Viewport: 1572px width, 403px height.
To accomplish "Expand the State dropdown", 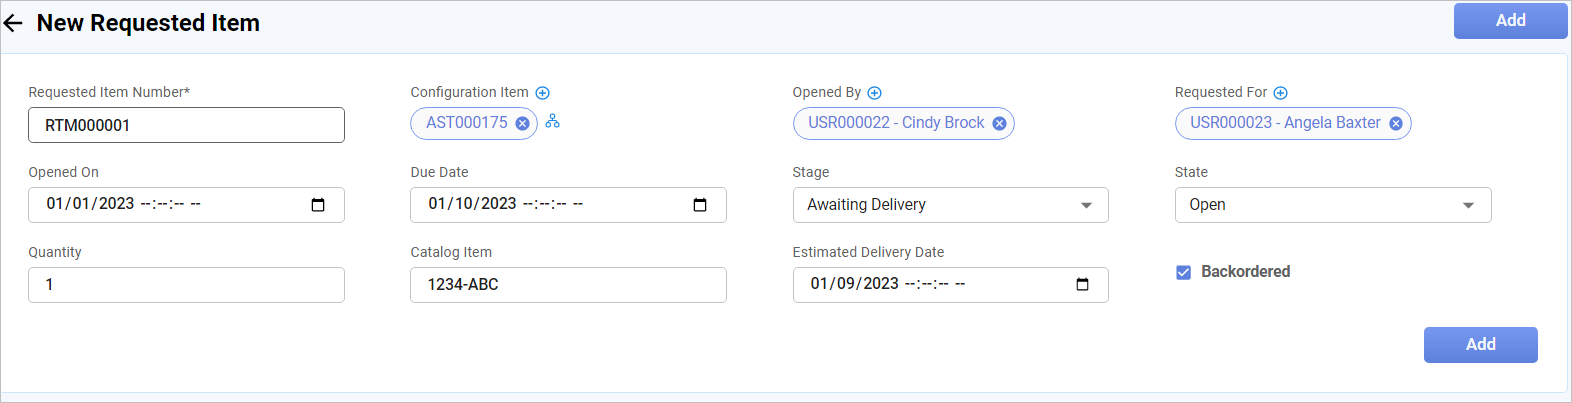I will (1332, 205).
